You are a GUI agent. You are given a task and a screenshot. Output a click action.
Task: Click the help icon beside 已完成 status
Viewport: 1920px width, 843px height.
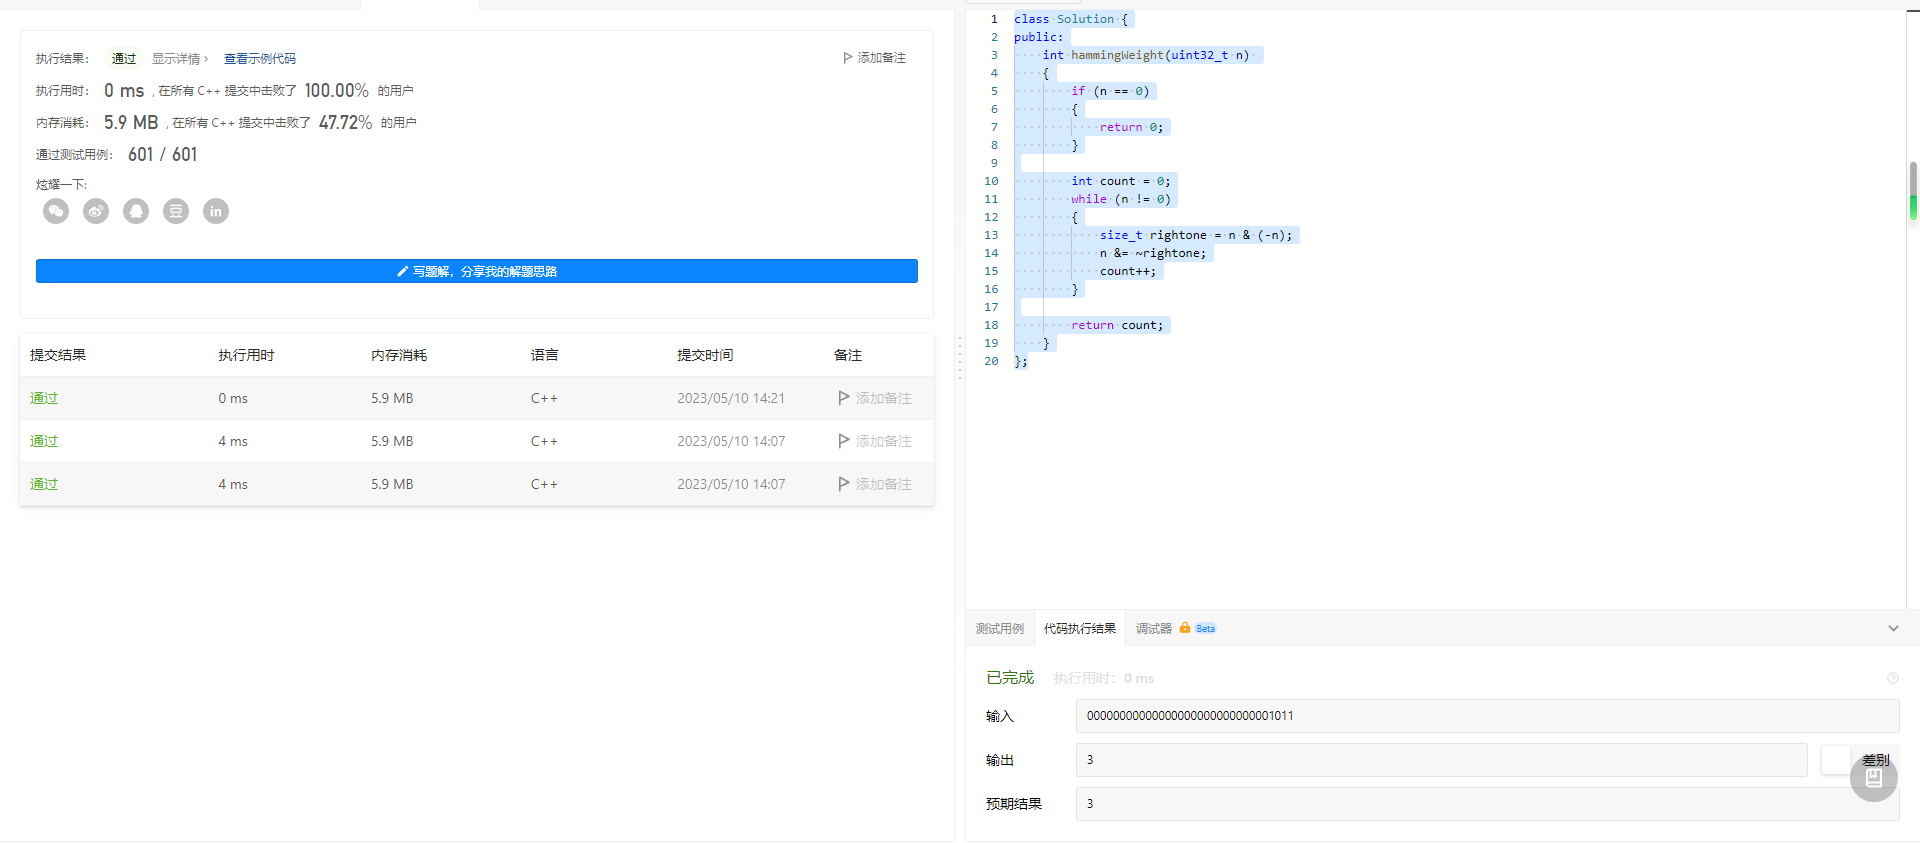(x=1892, y=678)
